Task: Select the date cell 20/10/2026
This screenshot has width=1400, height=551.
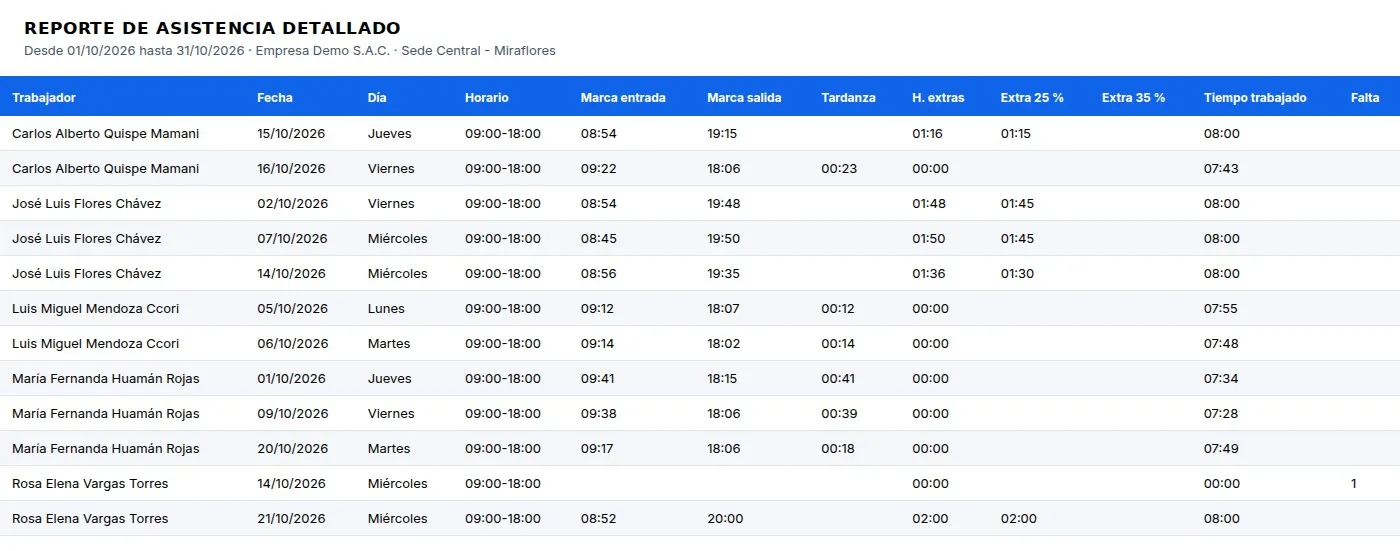Action: point(292,449)
